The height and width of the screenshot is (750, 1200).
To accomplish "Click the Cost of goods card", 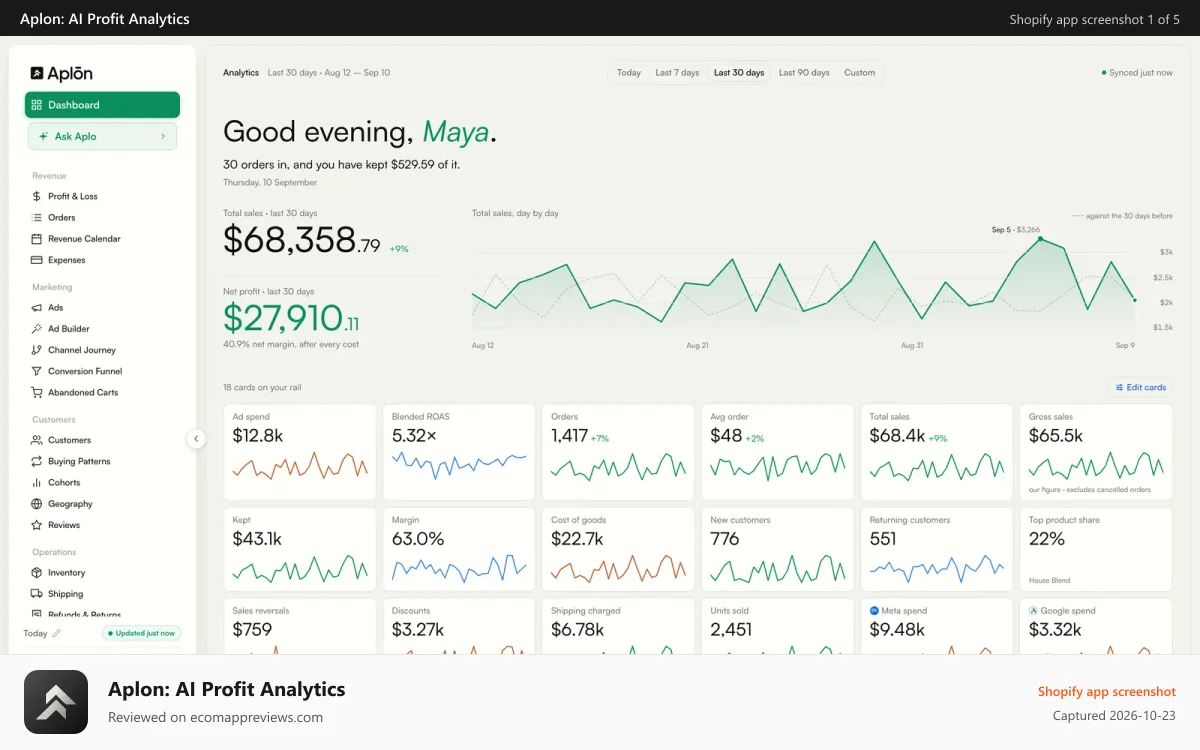I will pyautogui.click(x=618, y=550).
